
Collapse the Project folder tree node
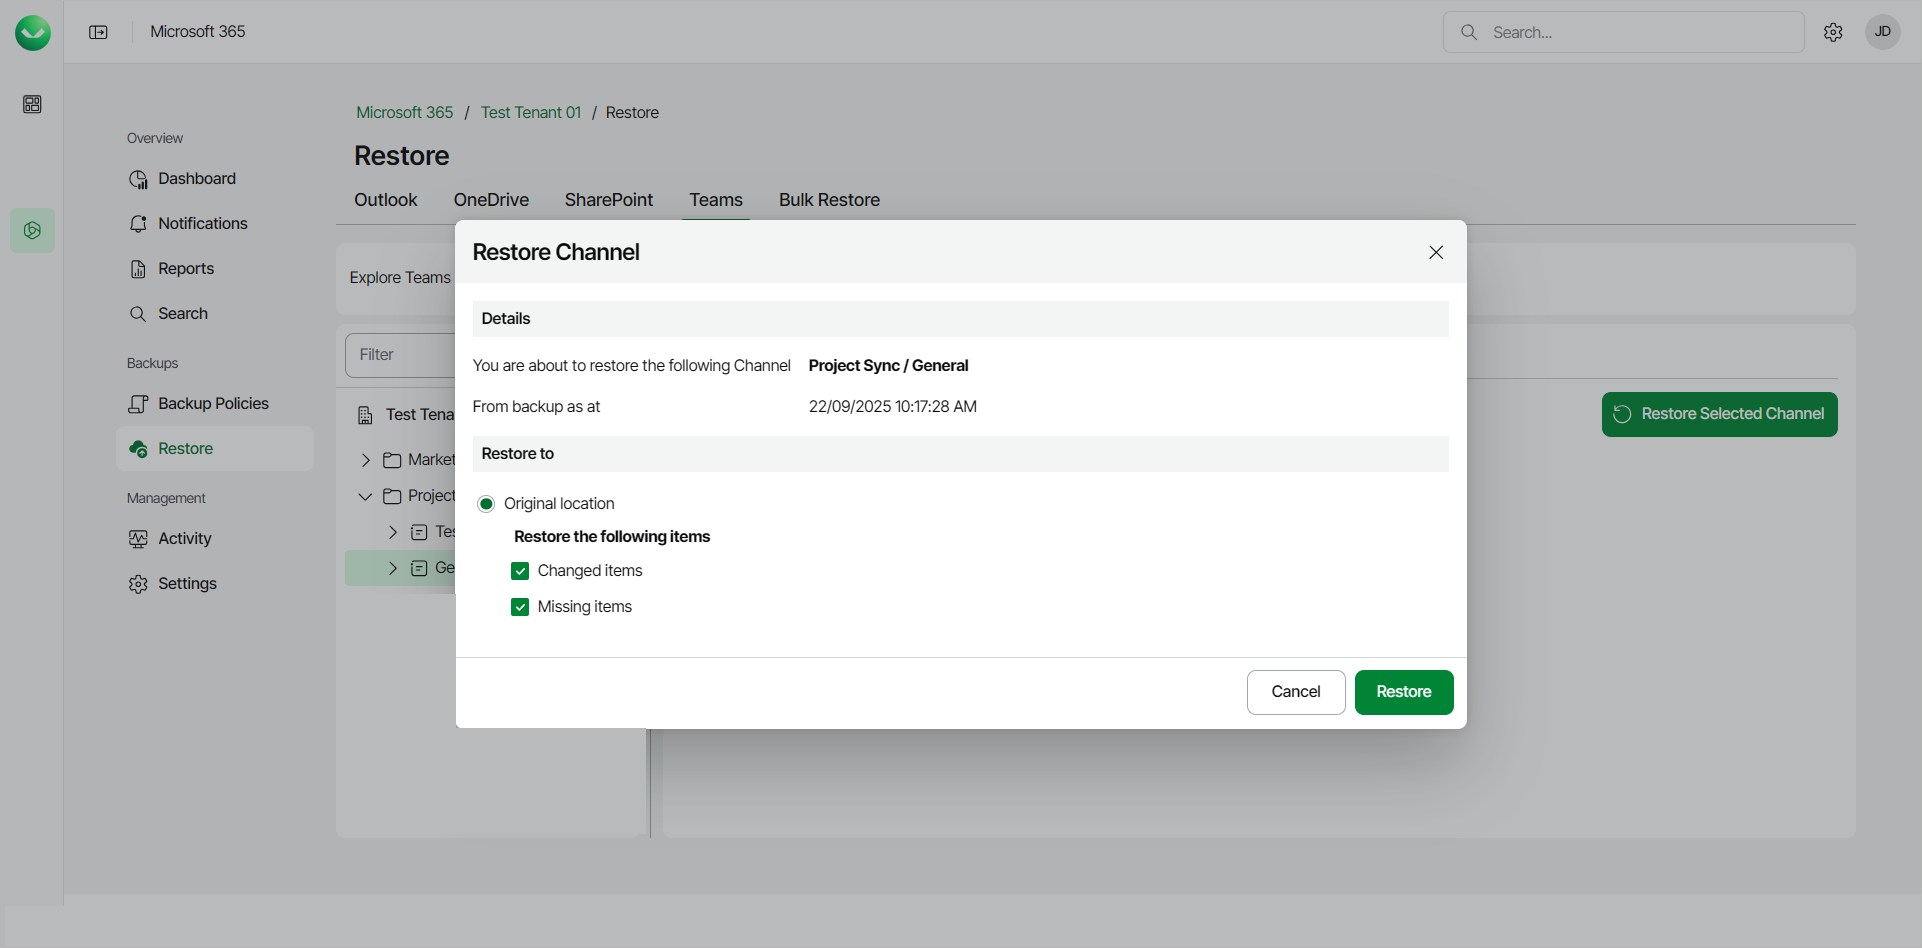(366, 496)
